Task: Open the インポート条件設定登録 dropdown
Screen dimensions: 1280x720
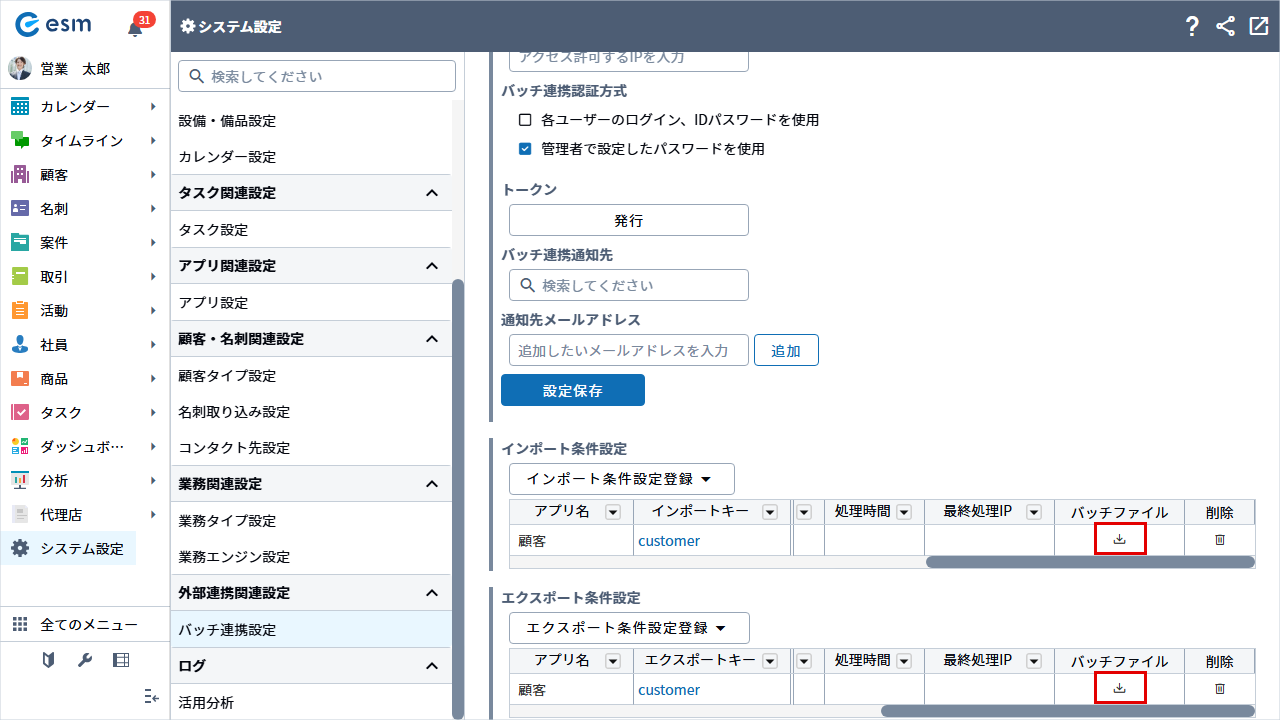Action: [621, 479]
